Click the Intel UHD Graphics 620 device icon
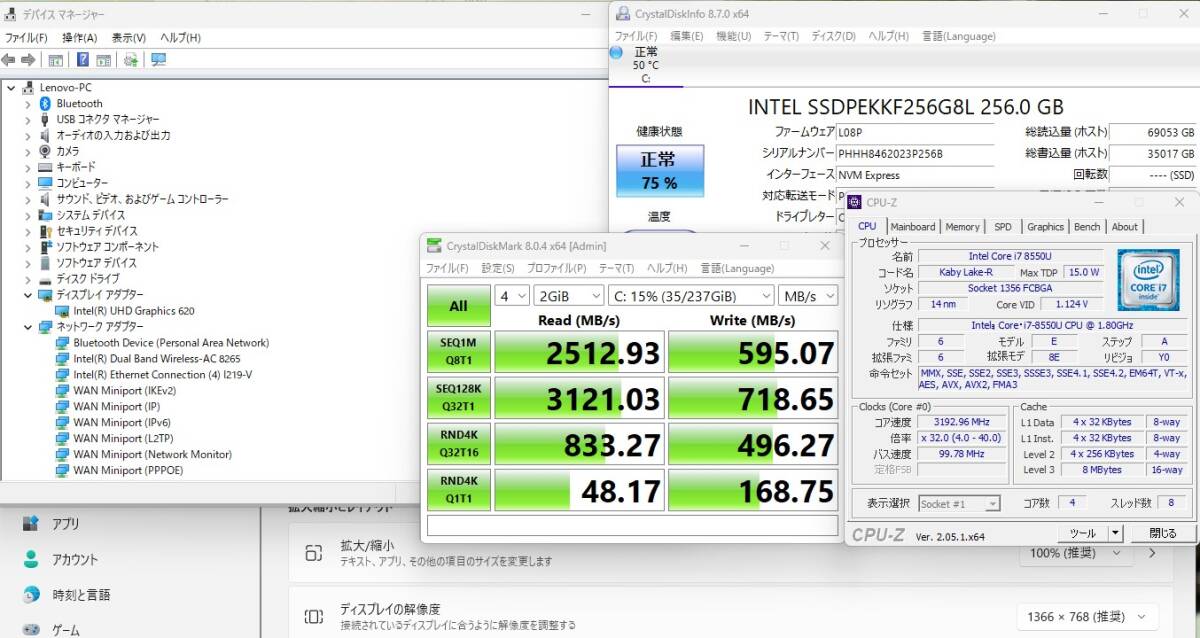 (x=62, y=311)
